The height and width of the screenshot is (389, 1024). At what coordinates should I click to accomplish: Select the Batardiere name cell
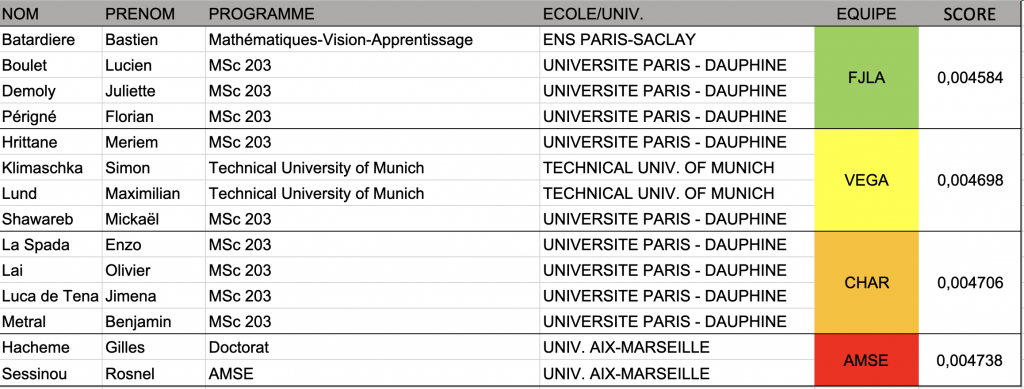click(51, 40)
